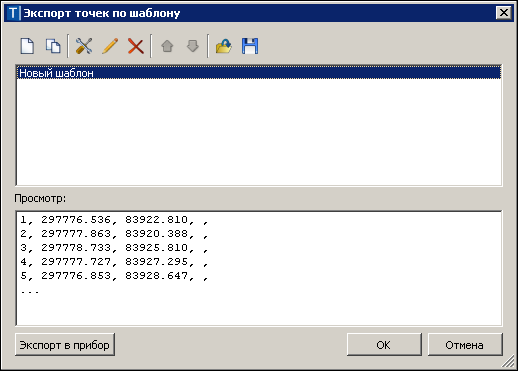Duplicate the template using the copy icon
518x371 pixels.
click(53, 46)
